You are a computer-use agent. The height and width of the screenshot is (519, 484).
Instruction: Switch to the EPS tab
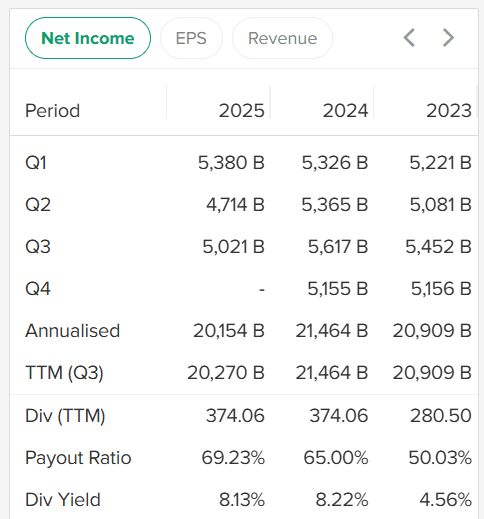[191, 38]
